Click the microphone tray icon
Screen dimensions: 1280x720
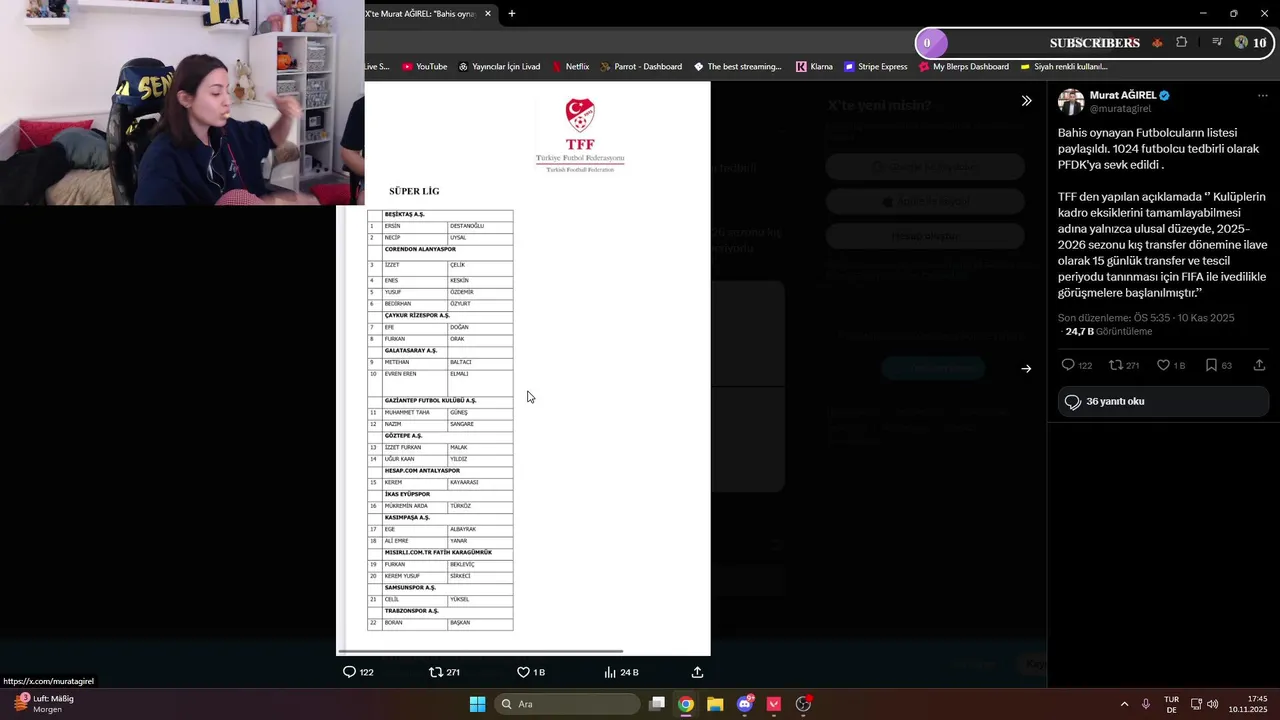pyautogui.click(x=1146, y=704)
